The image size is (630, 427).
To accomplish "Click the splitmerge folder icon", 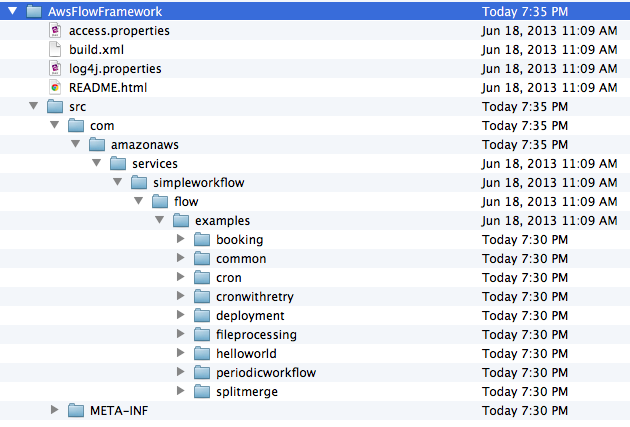I will point(202,391).
